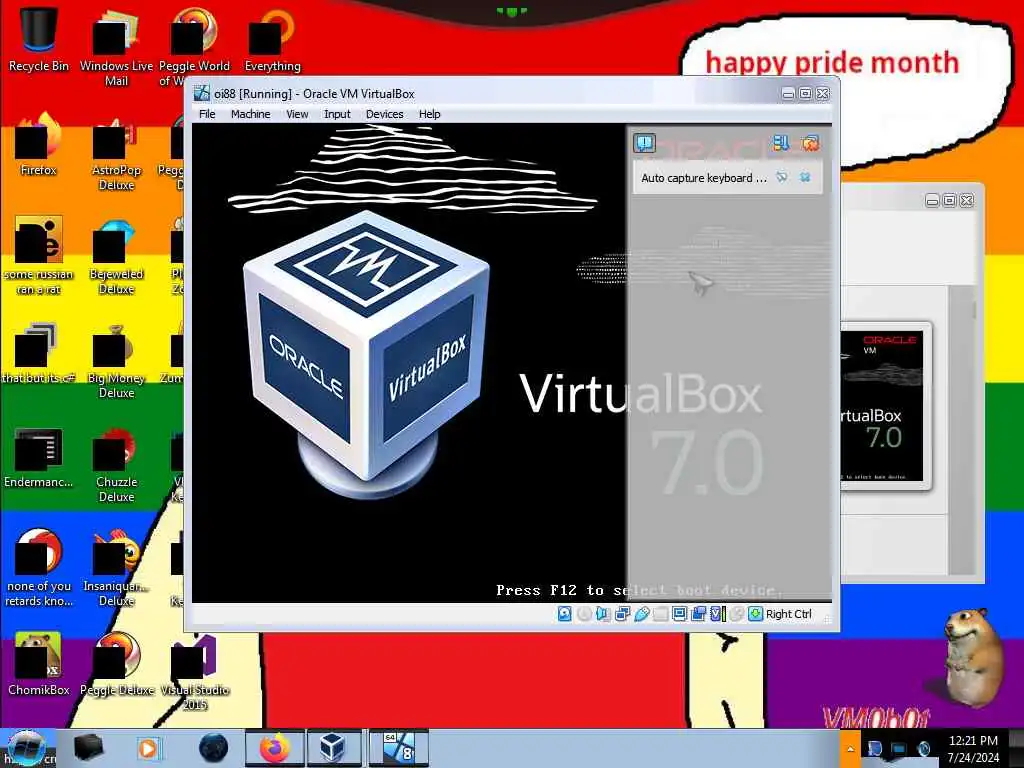The image size is (1024, 768).
Task: Select the Big Money Deluxe desktop icon
Action: pos(116,360)
